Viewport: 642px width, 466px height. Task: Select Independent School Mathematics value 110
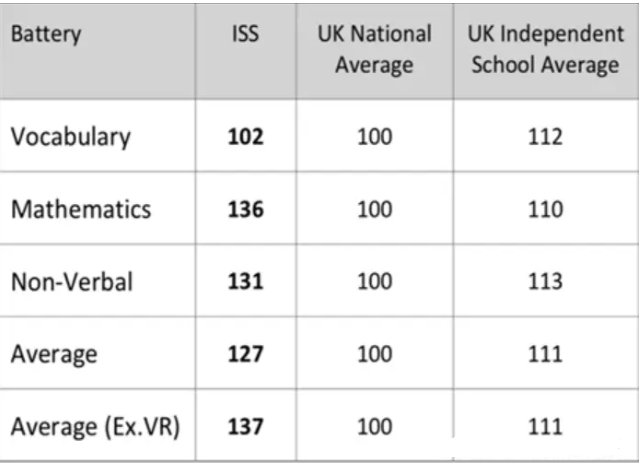tap(545, 209)
